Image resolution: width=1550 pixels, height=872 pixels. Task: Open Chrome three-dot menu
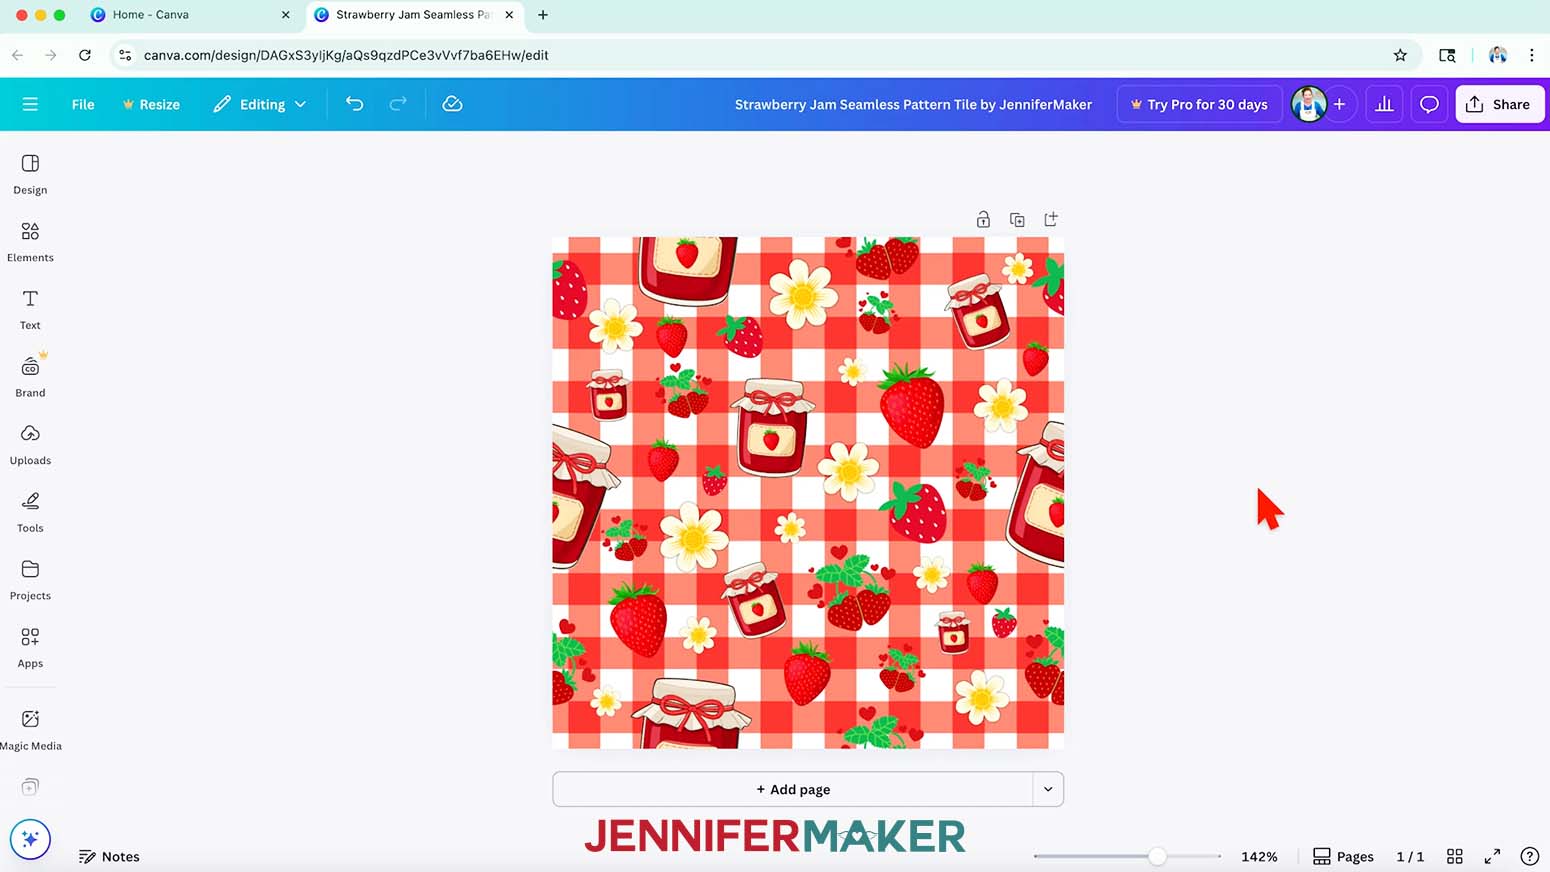(1531, 55)
